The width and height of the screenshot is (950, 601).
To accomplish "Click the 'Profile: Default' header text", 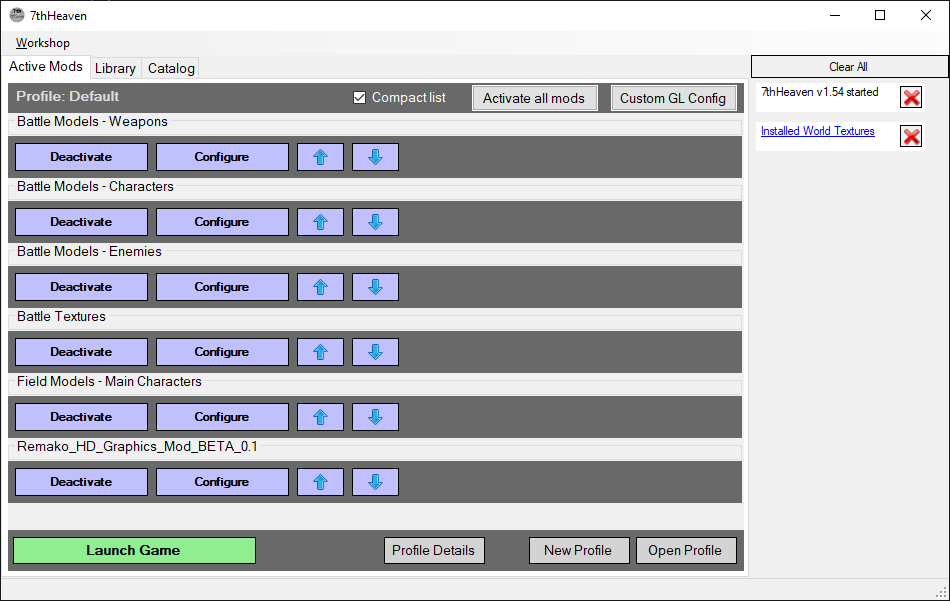I will (x=67, y=96).
